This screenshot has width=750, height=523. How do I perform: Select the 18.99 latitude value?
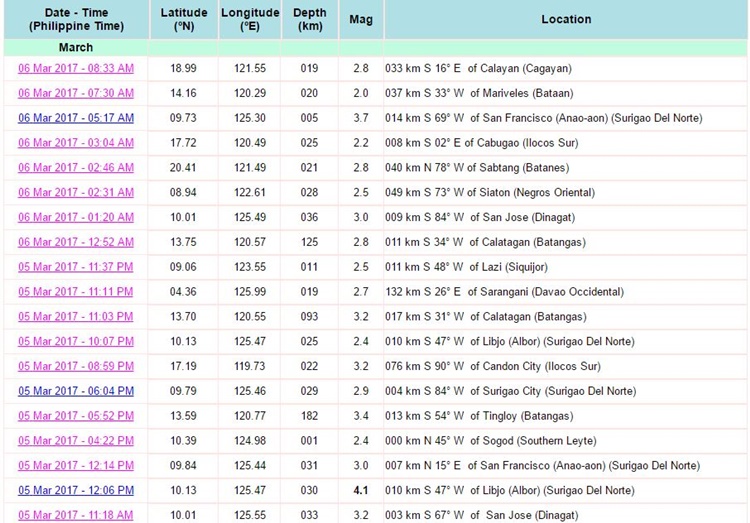click(183, 68)
